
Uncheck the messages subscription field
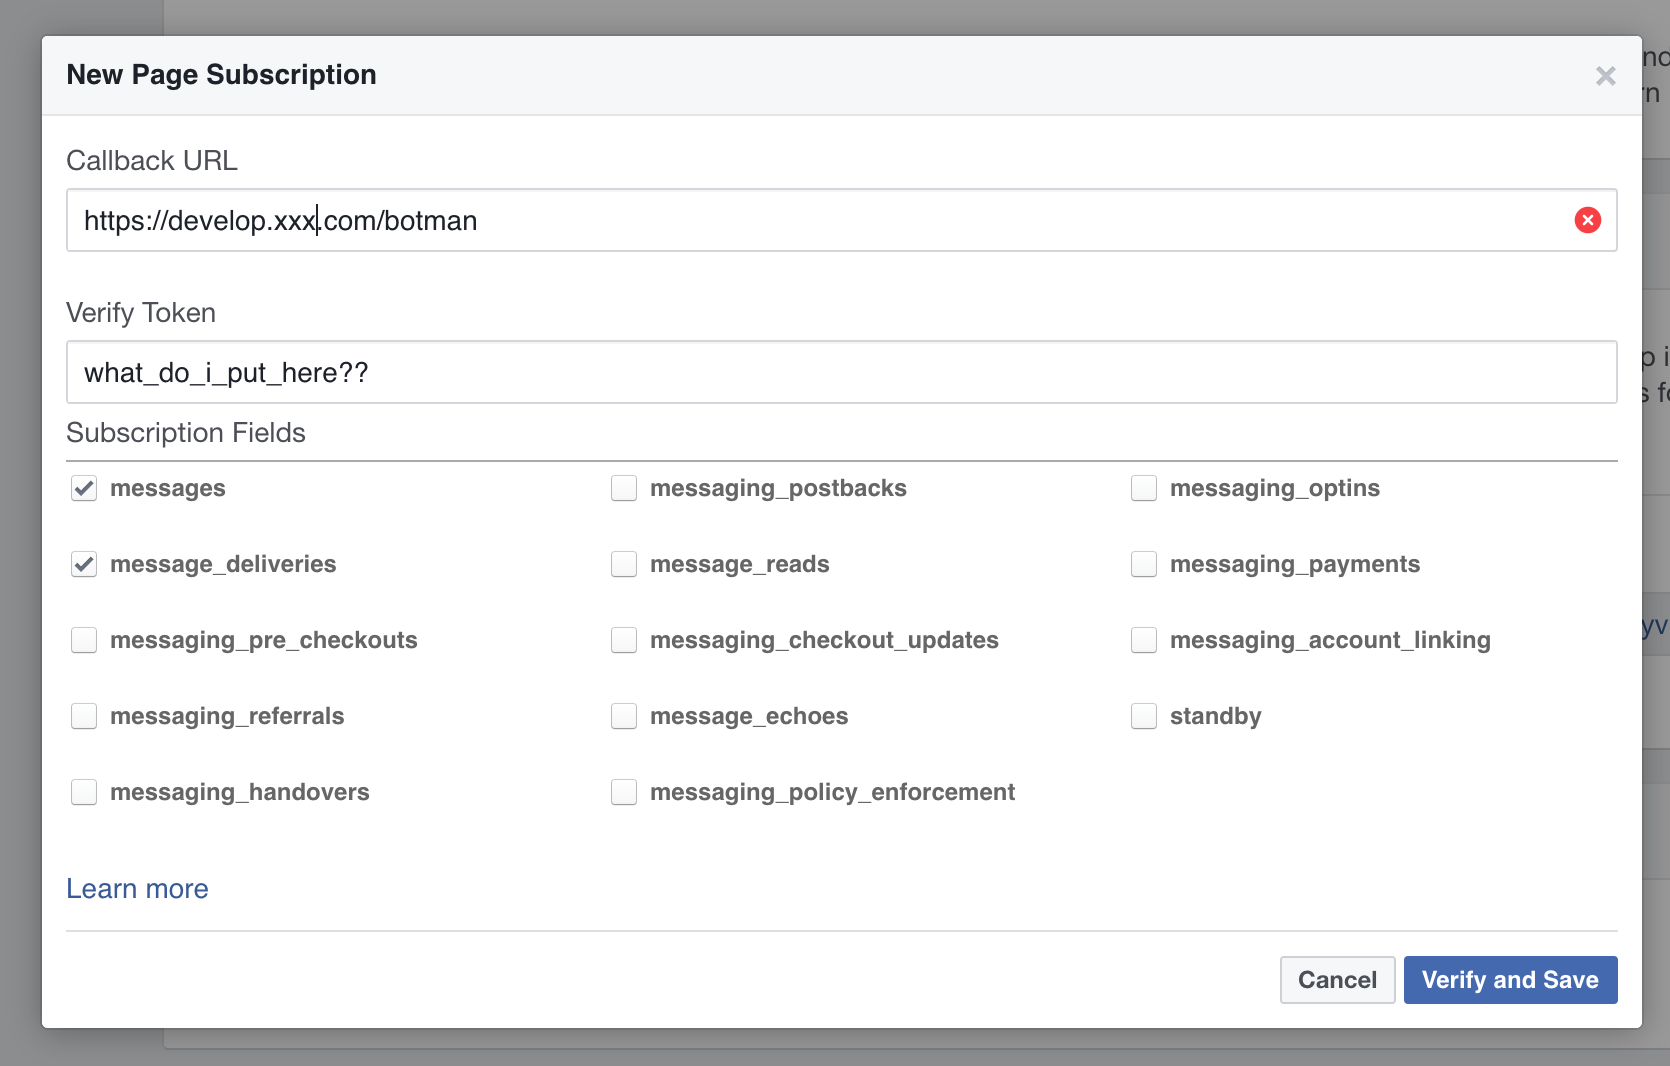click(x=84, y=488)
